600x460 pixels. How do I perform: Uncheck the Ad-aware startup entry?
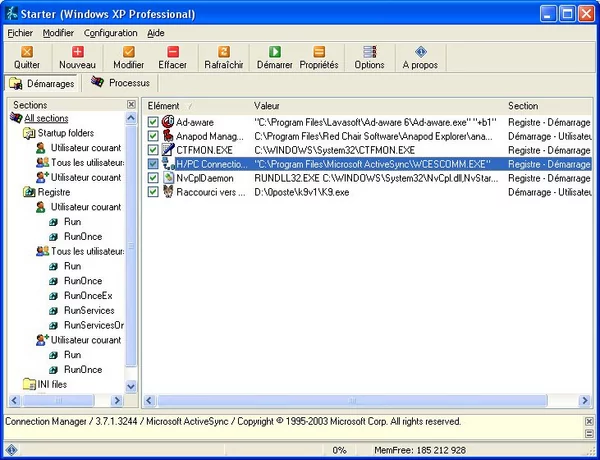pyautogui.click(x=153, y=122)
